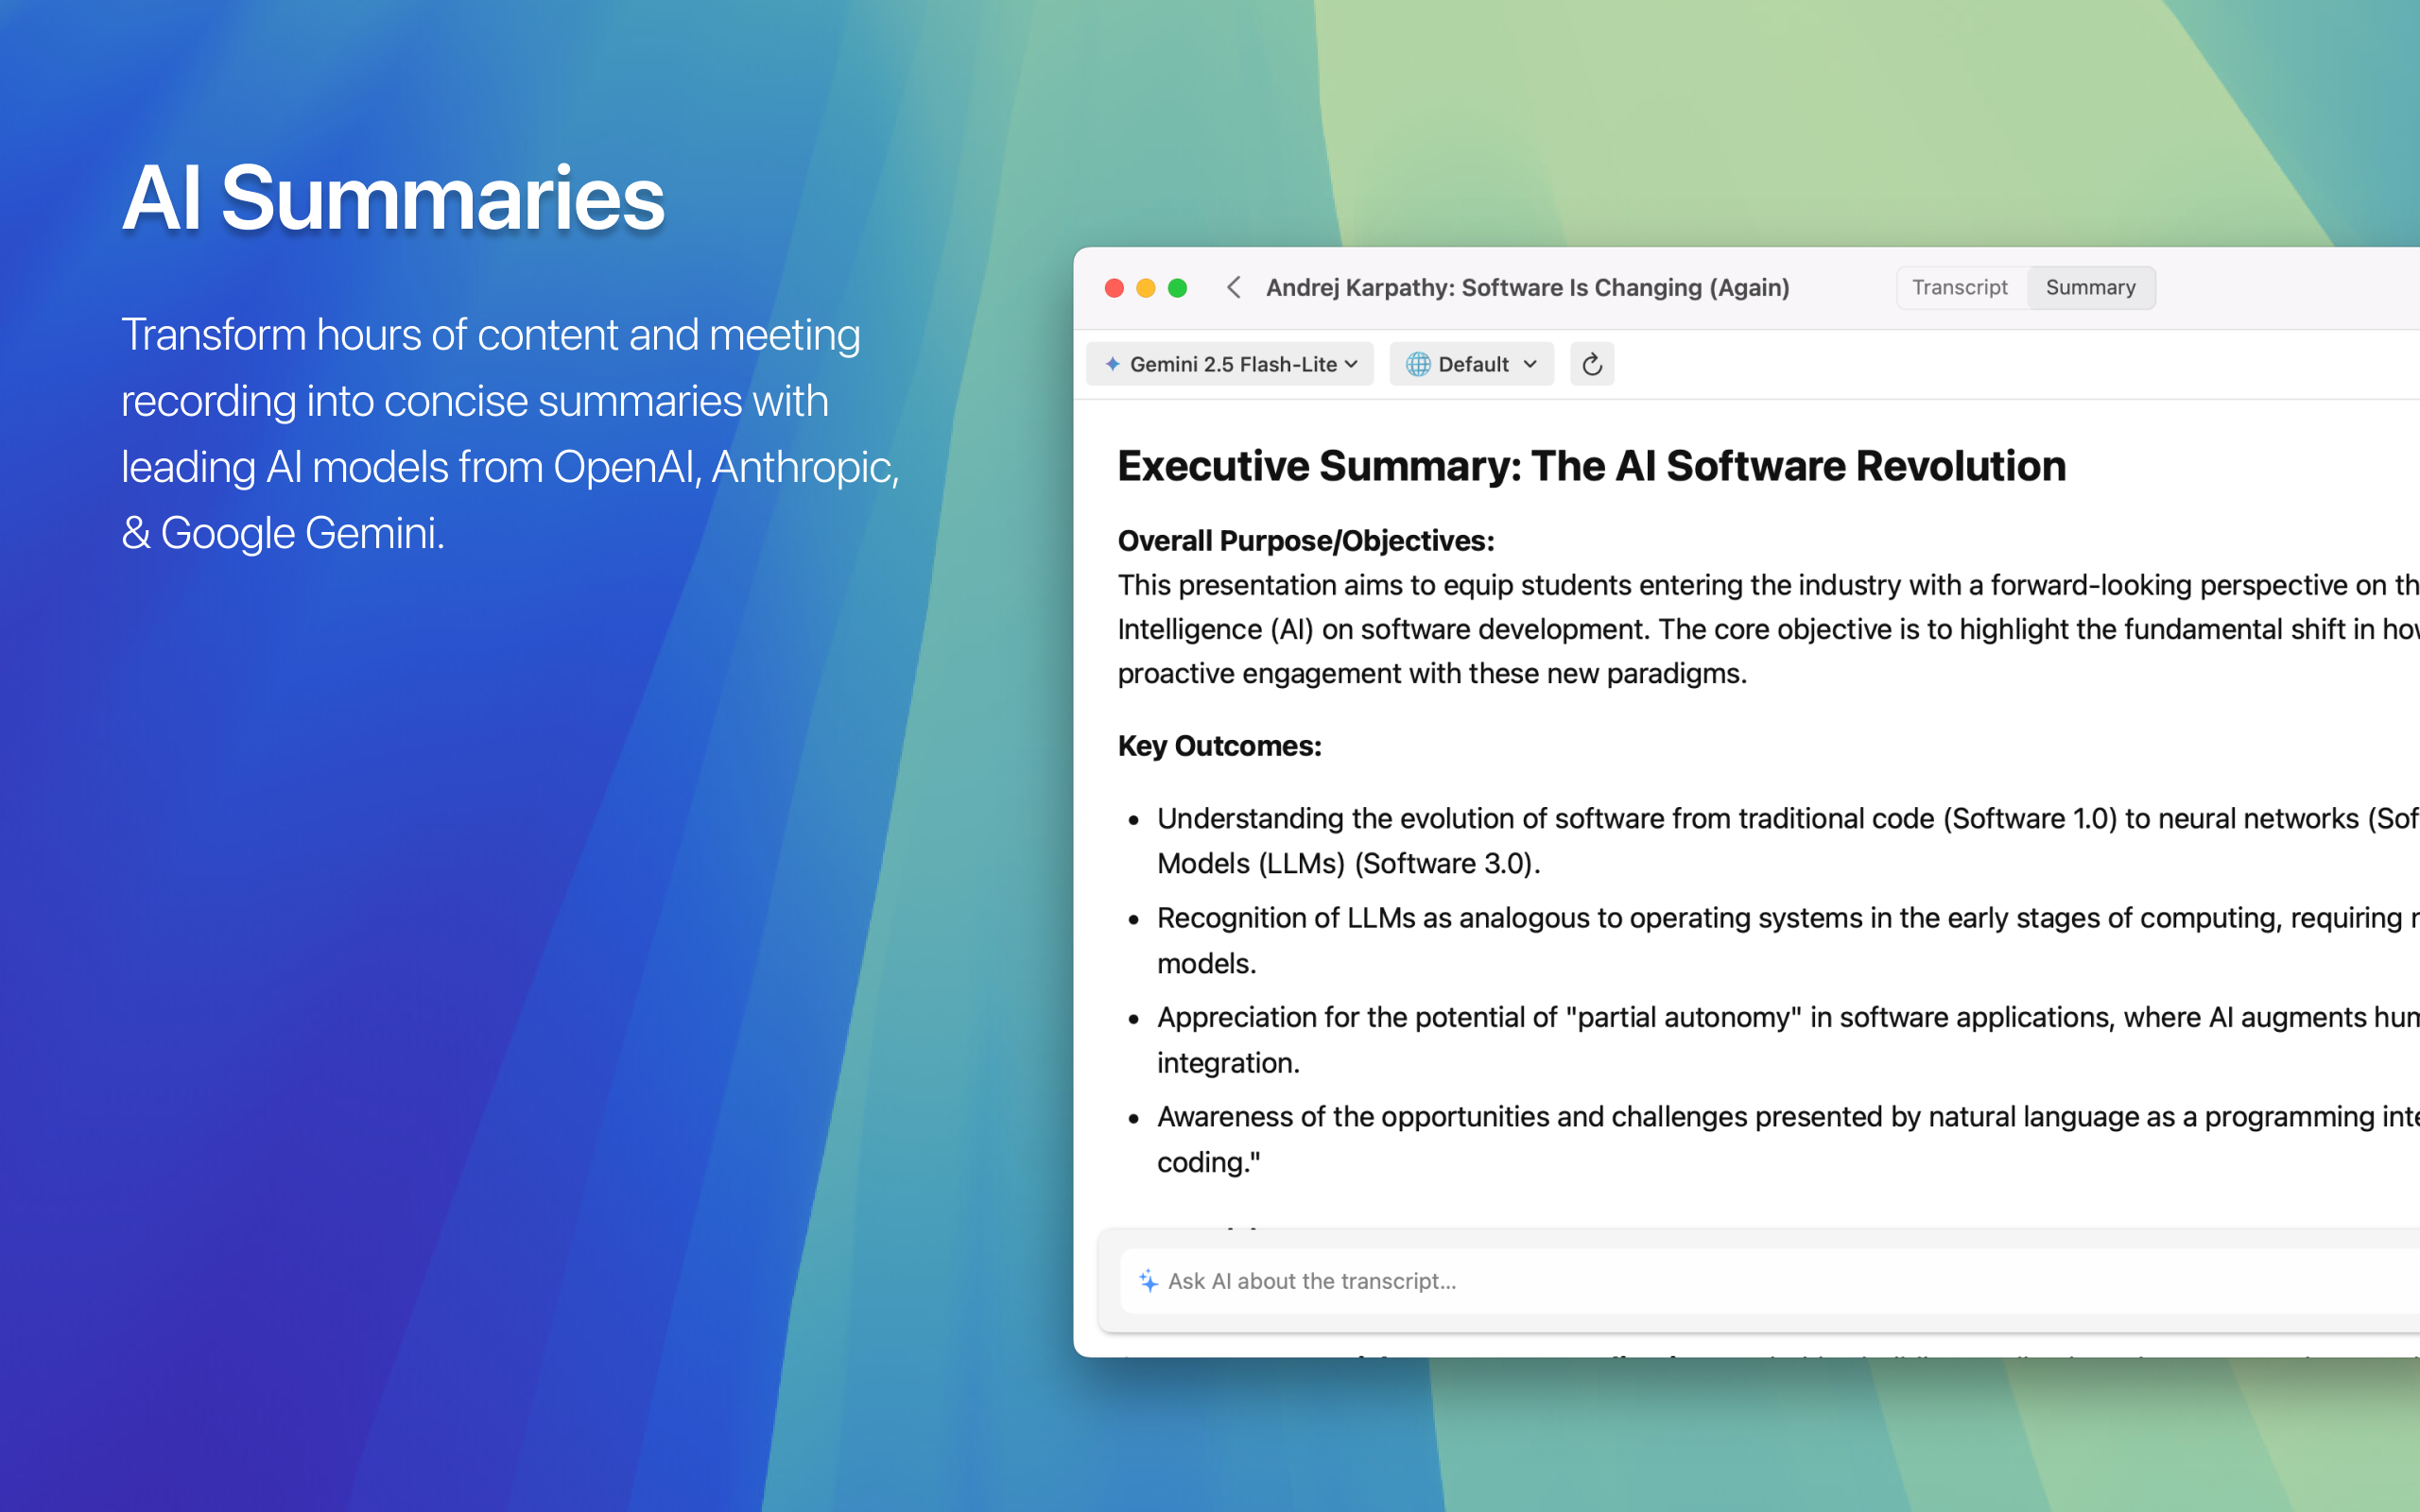Screen dimensions: 2420x1512
Task: Click the window title Andrej Karpathy: Software Is Changing
Action: coord(1527,288)
